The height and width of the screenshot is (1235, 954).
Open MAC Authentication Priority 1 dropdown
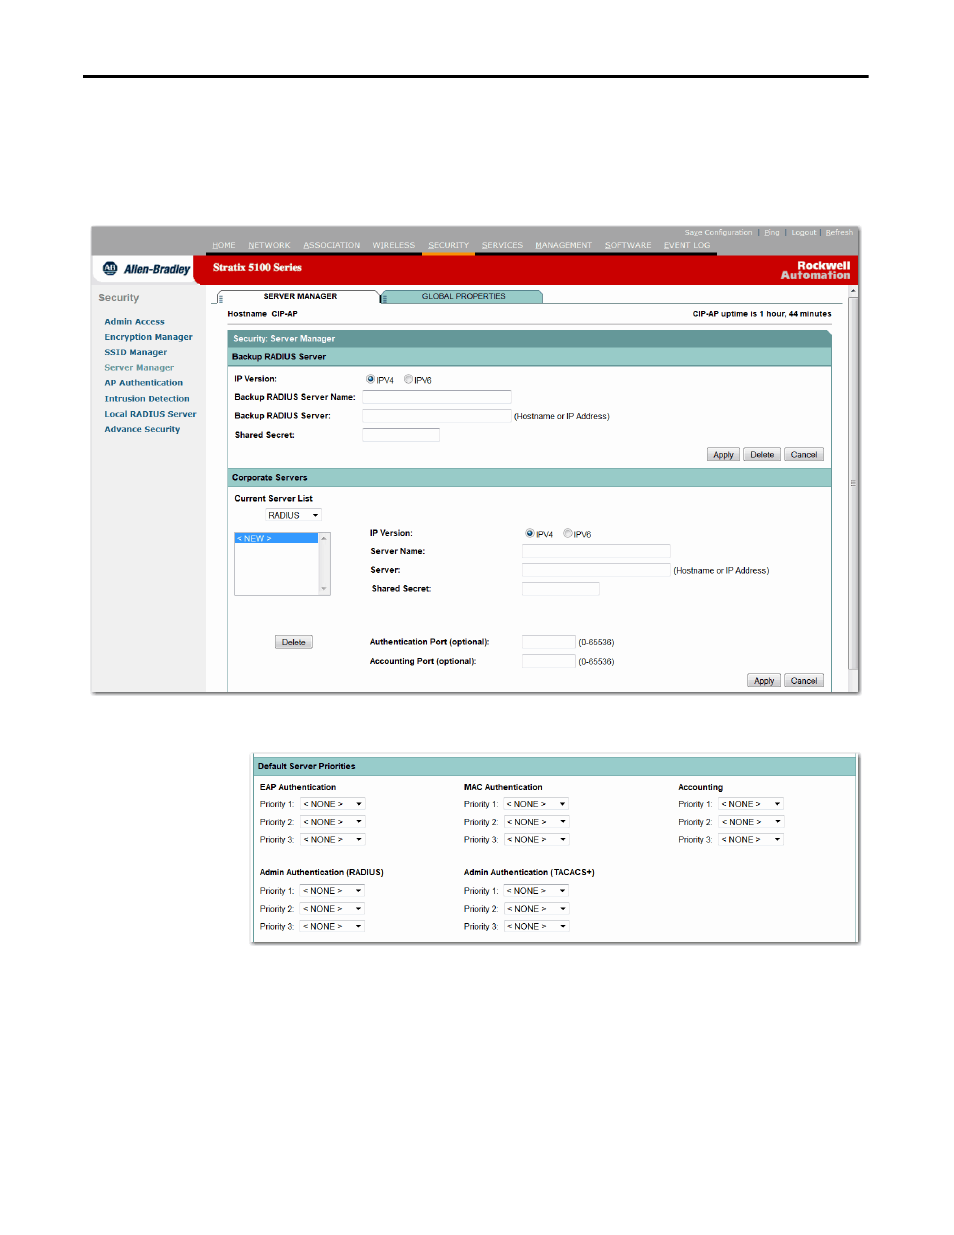[536, 804]
